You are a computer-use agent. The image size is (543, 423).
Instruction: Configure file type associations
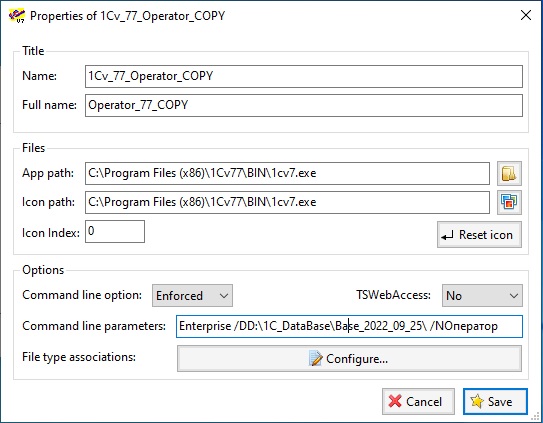pyautogui.click(x=349, y=359)
